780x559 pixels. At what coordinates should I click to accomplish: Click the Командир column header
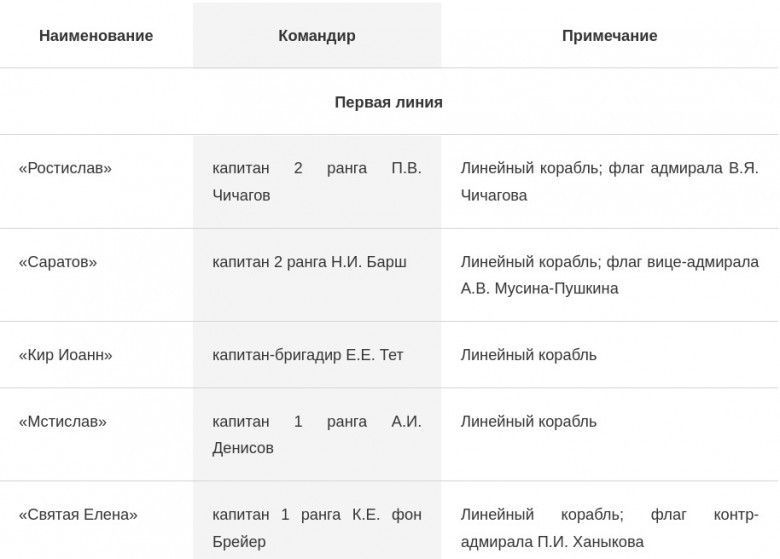pos(317,36)
